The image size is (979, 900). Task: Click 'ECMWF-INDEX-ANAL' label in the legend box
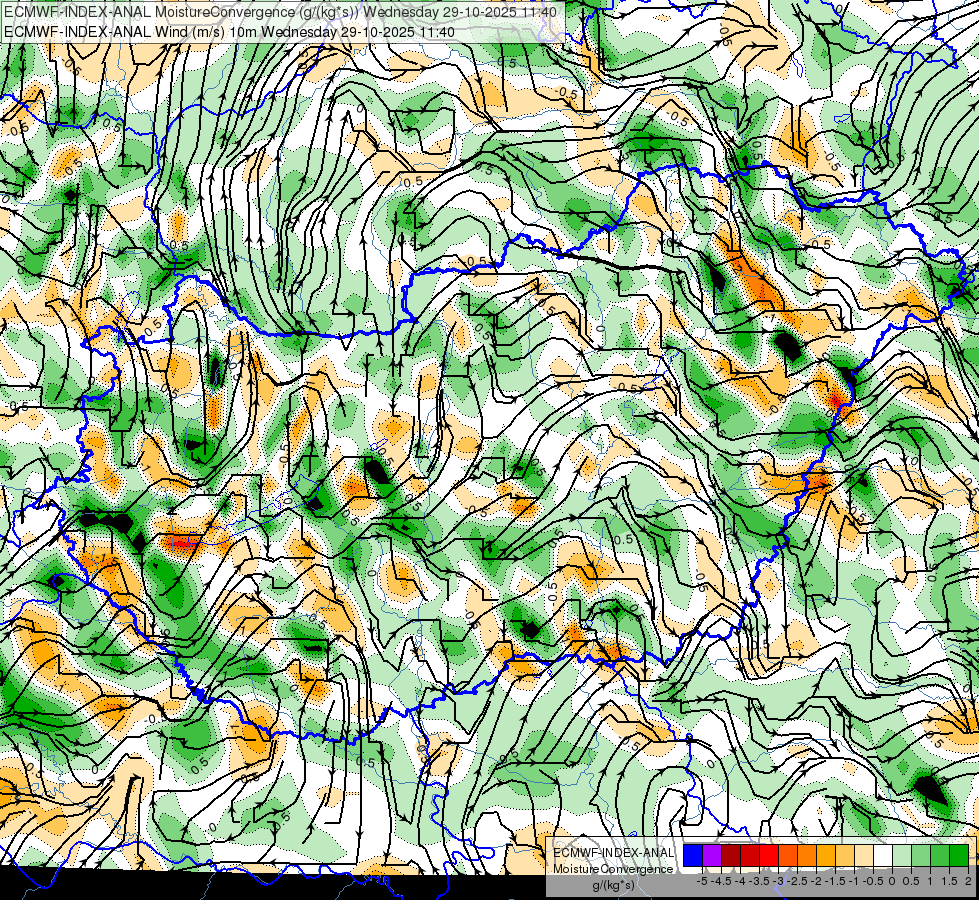pyautogui.click(x=613, y=853)
